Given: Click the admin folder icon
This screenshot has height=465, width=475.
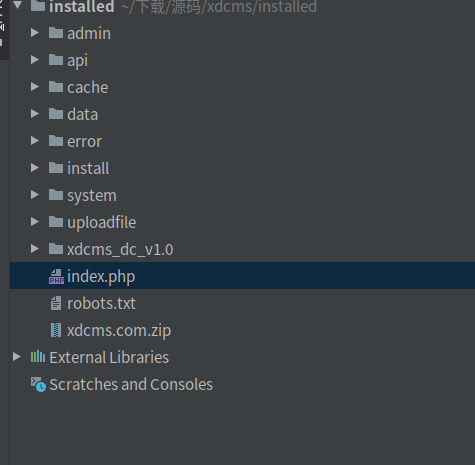Looking at the screenshot, I should [56, 33].
